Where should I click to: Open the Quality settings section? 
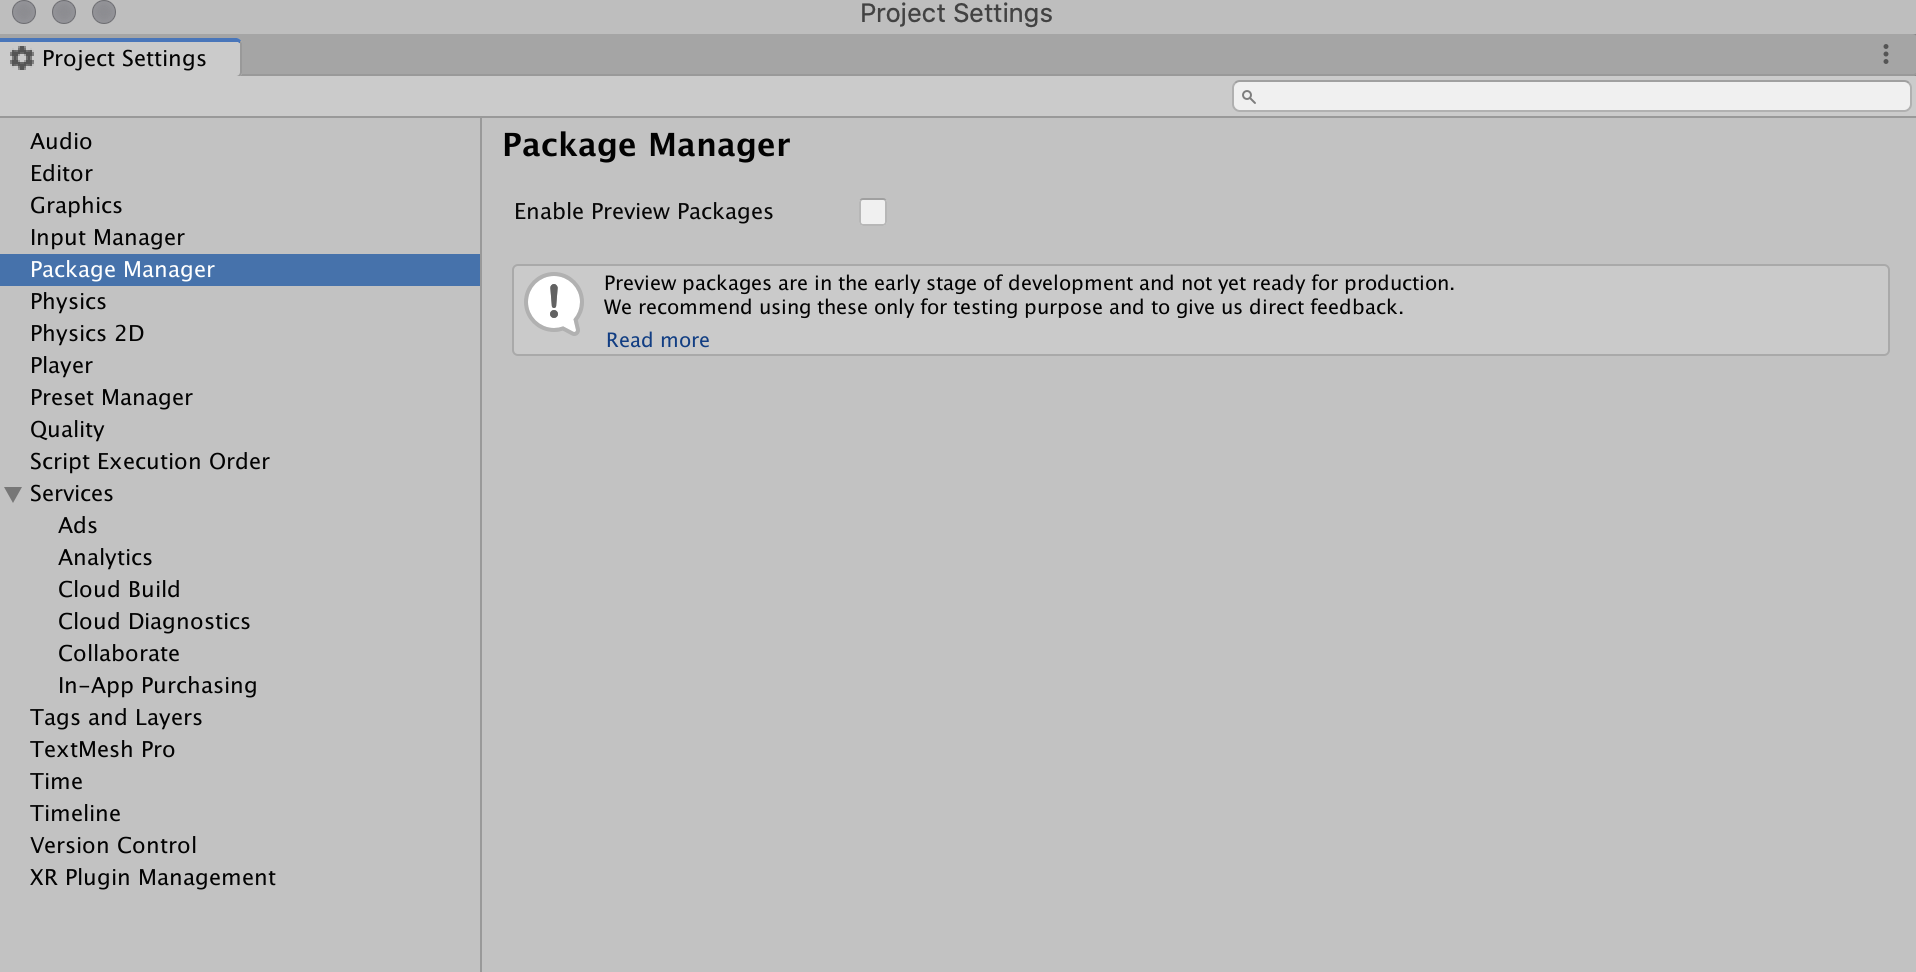67,429
